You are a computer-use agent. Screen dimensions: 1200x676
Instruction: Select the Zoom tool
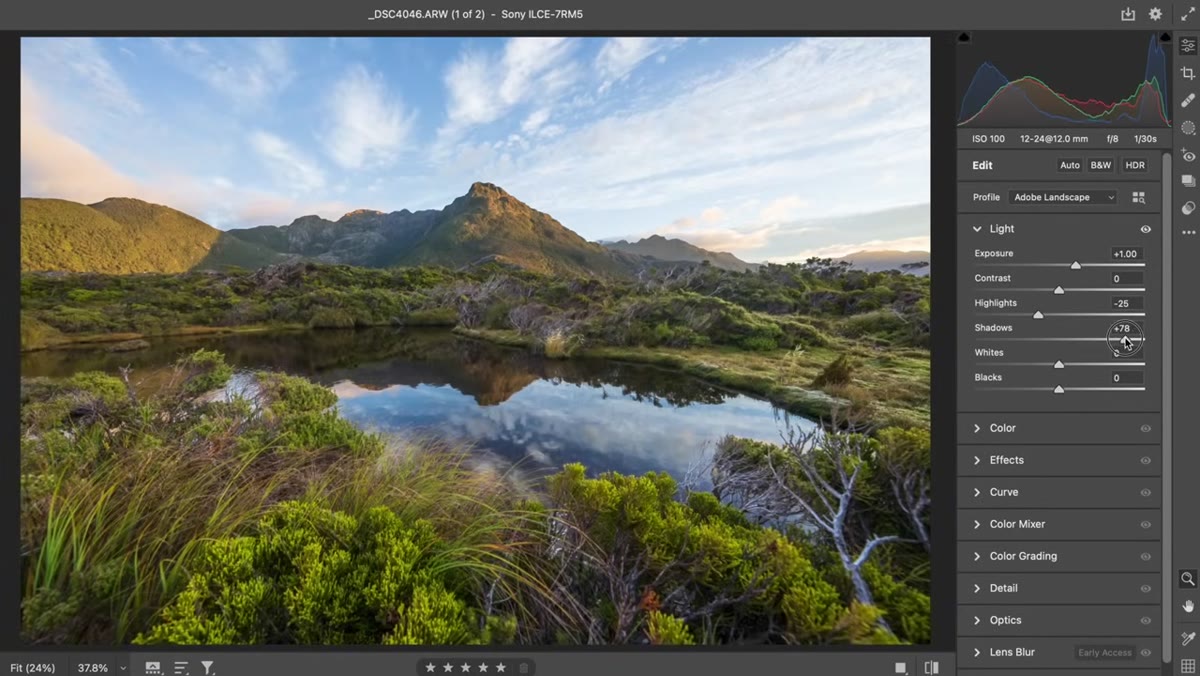coord(1188,579)
